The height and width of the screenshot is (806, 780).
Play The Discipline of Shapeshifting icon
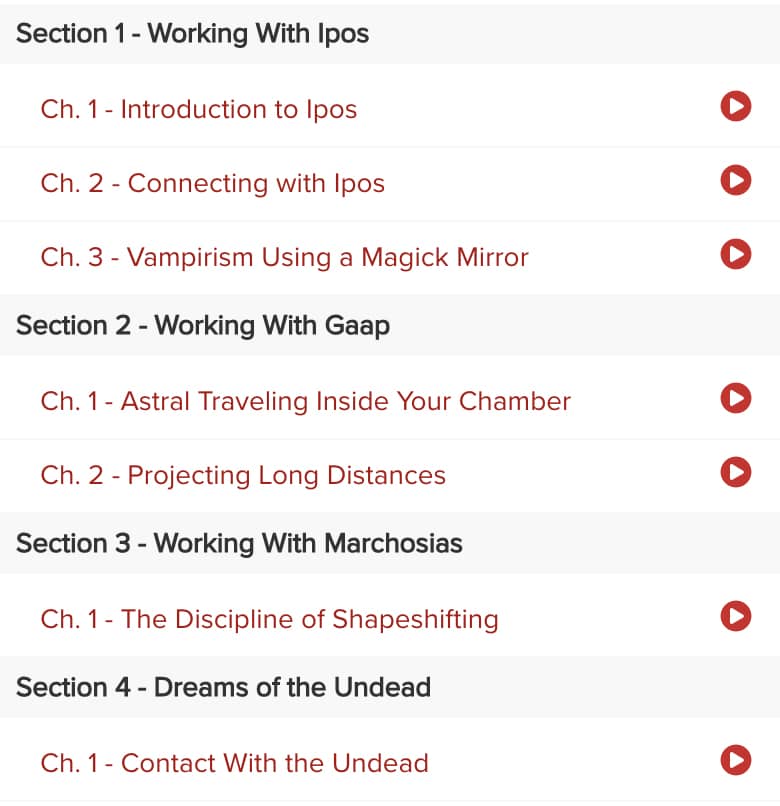click(735, 616)
